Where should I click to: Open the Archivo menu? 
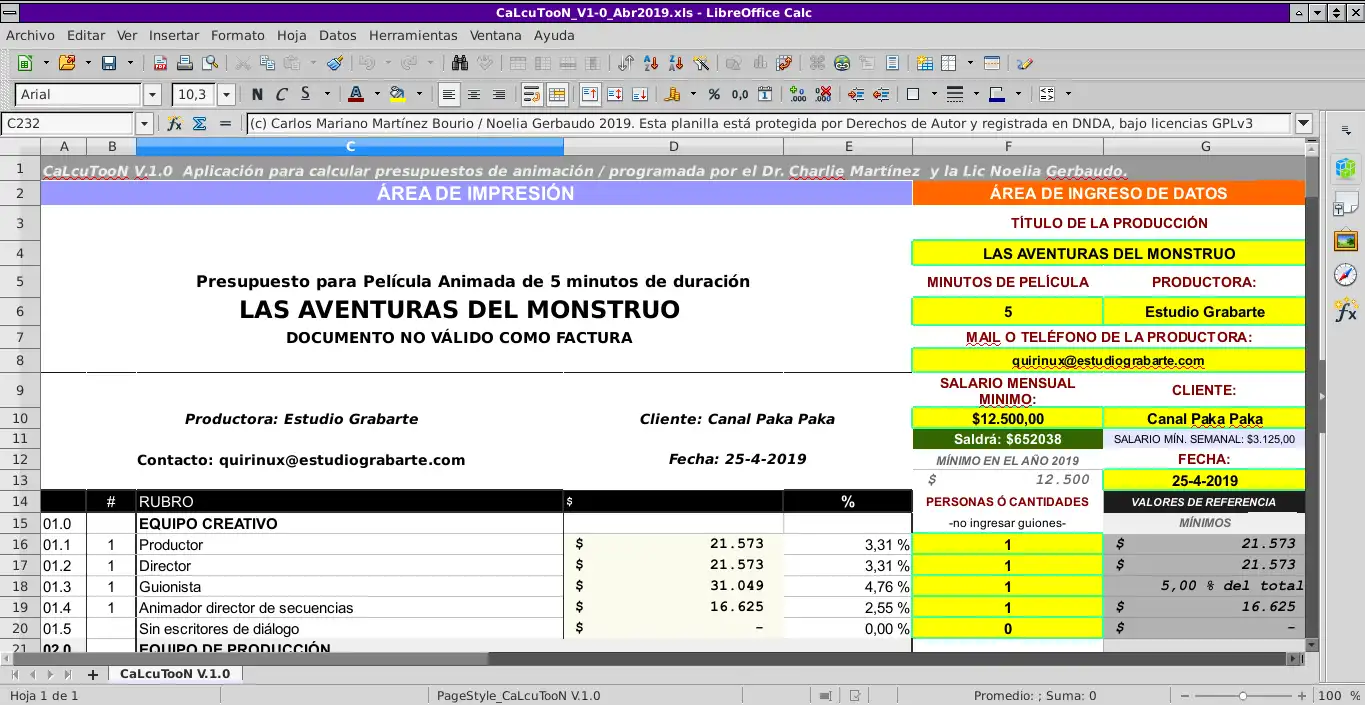pos(30,35)
